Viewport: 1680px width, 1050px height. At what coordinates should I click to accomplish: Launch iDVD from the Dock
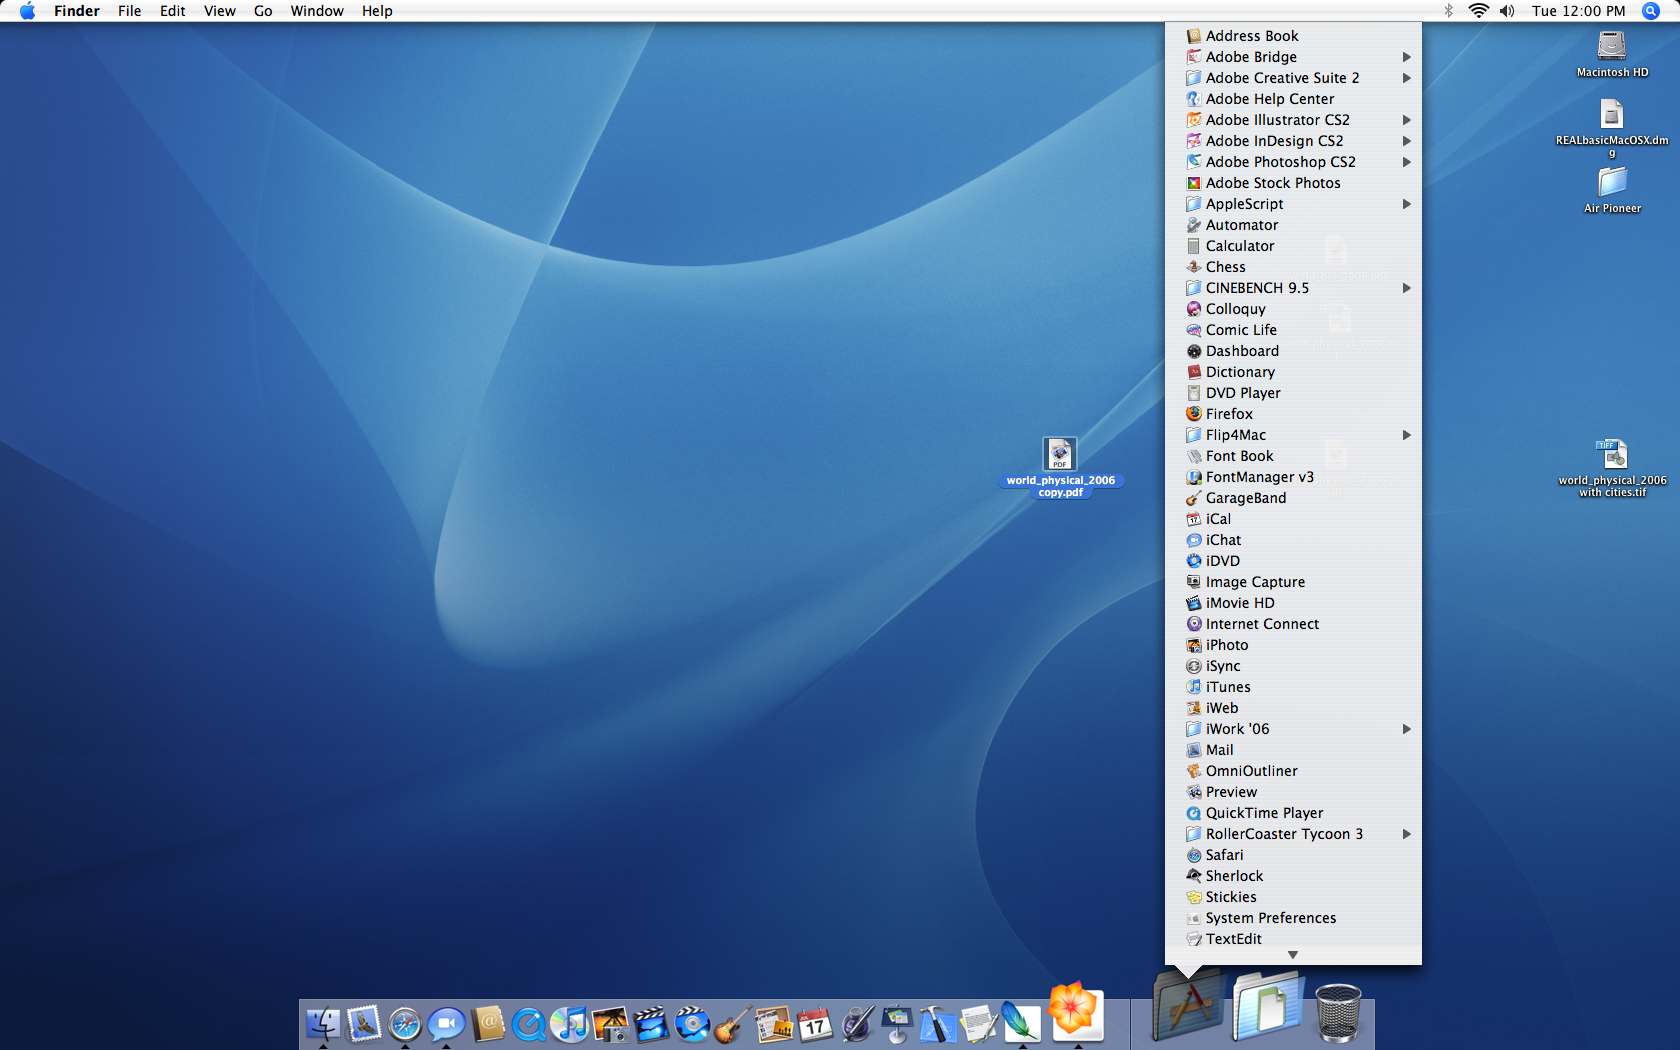tap(692, 1024)
